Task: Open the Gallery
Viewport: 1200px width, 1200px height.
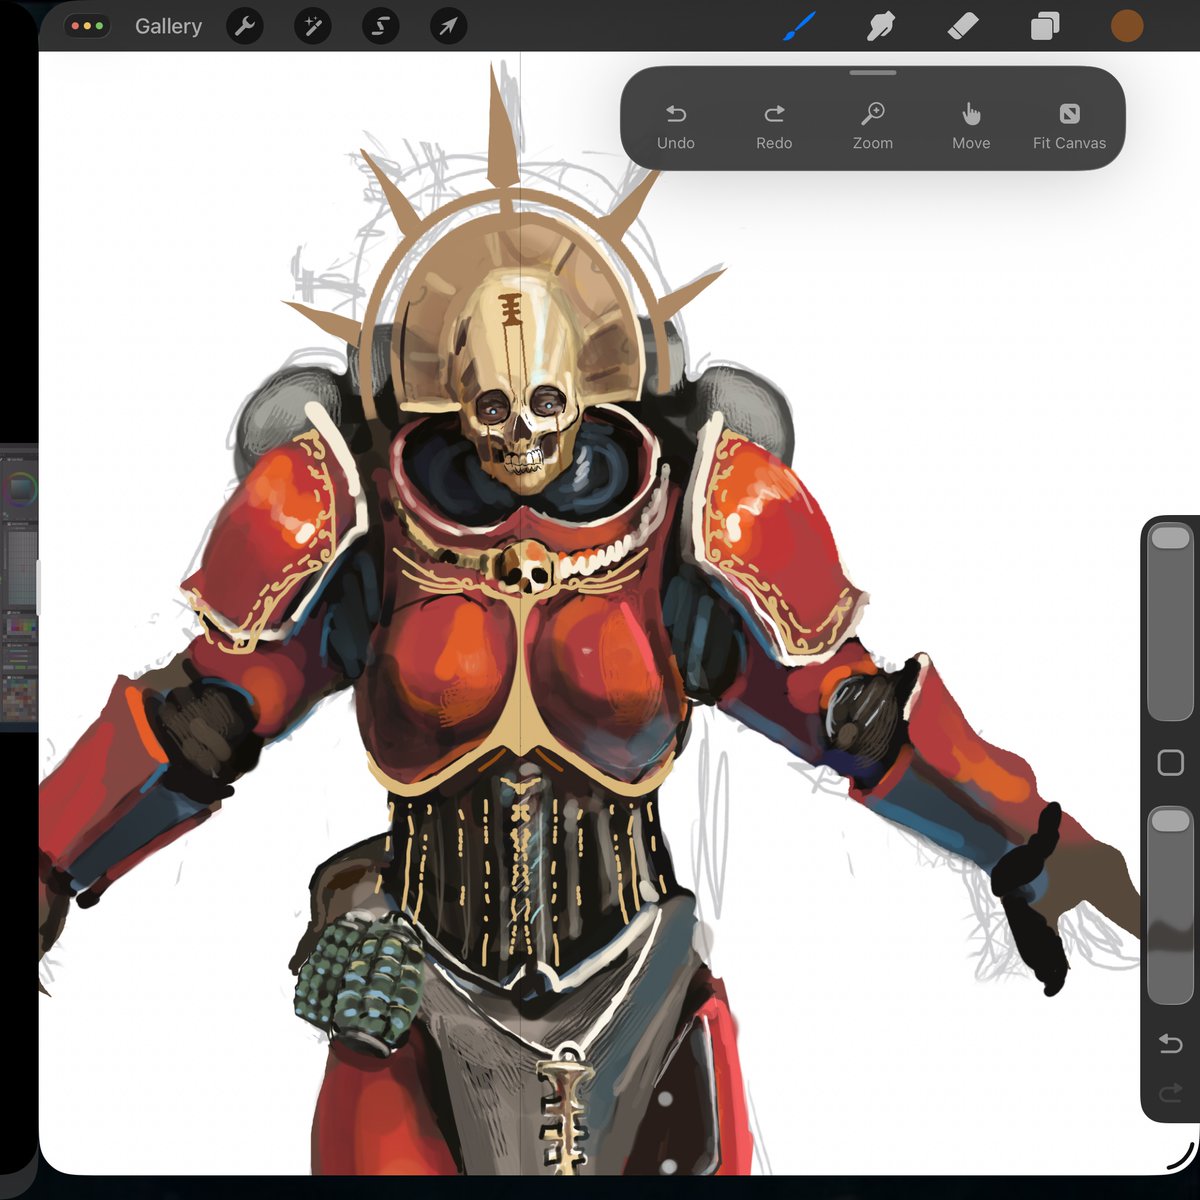Action: point(168,26)
